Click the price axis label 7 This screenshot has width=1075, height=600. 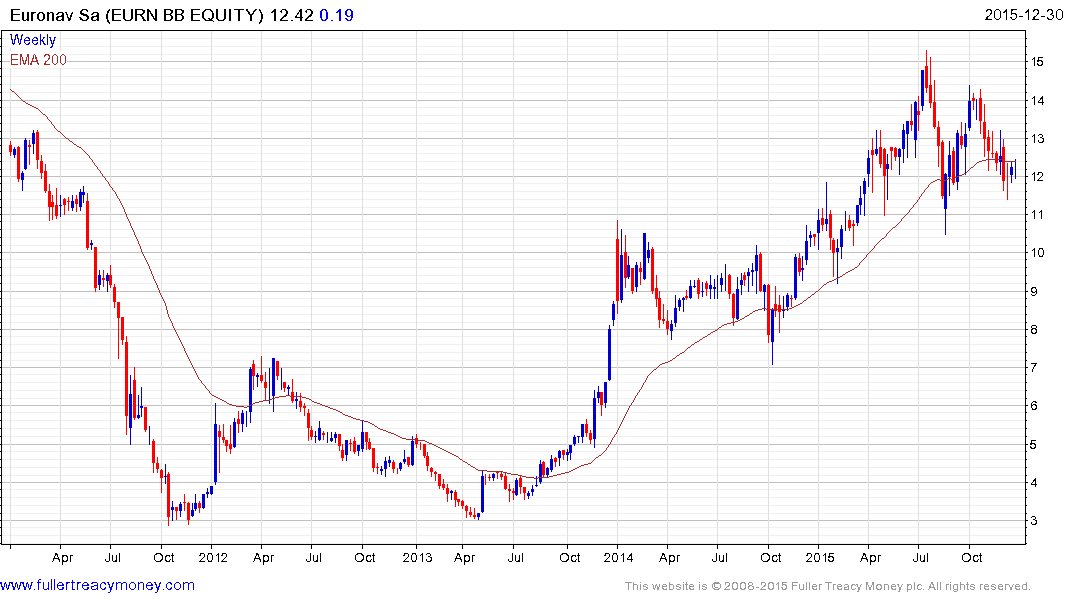1034,368
